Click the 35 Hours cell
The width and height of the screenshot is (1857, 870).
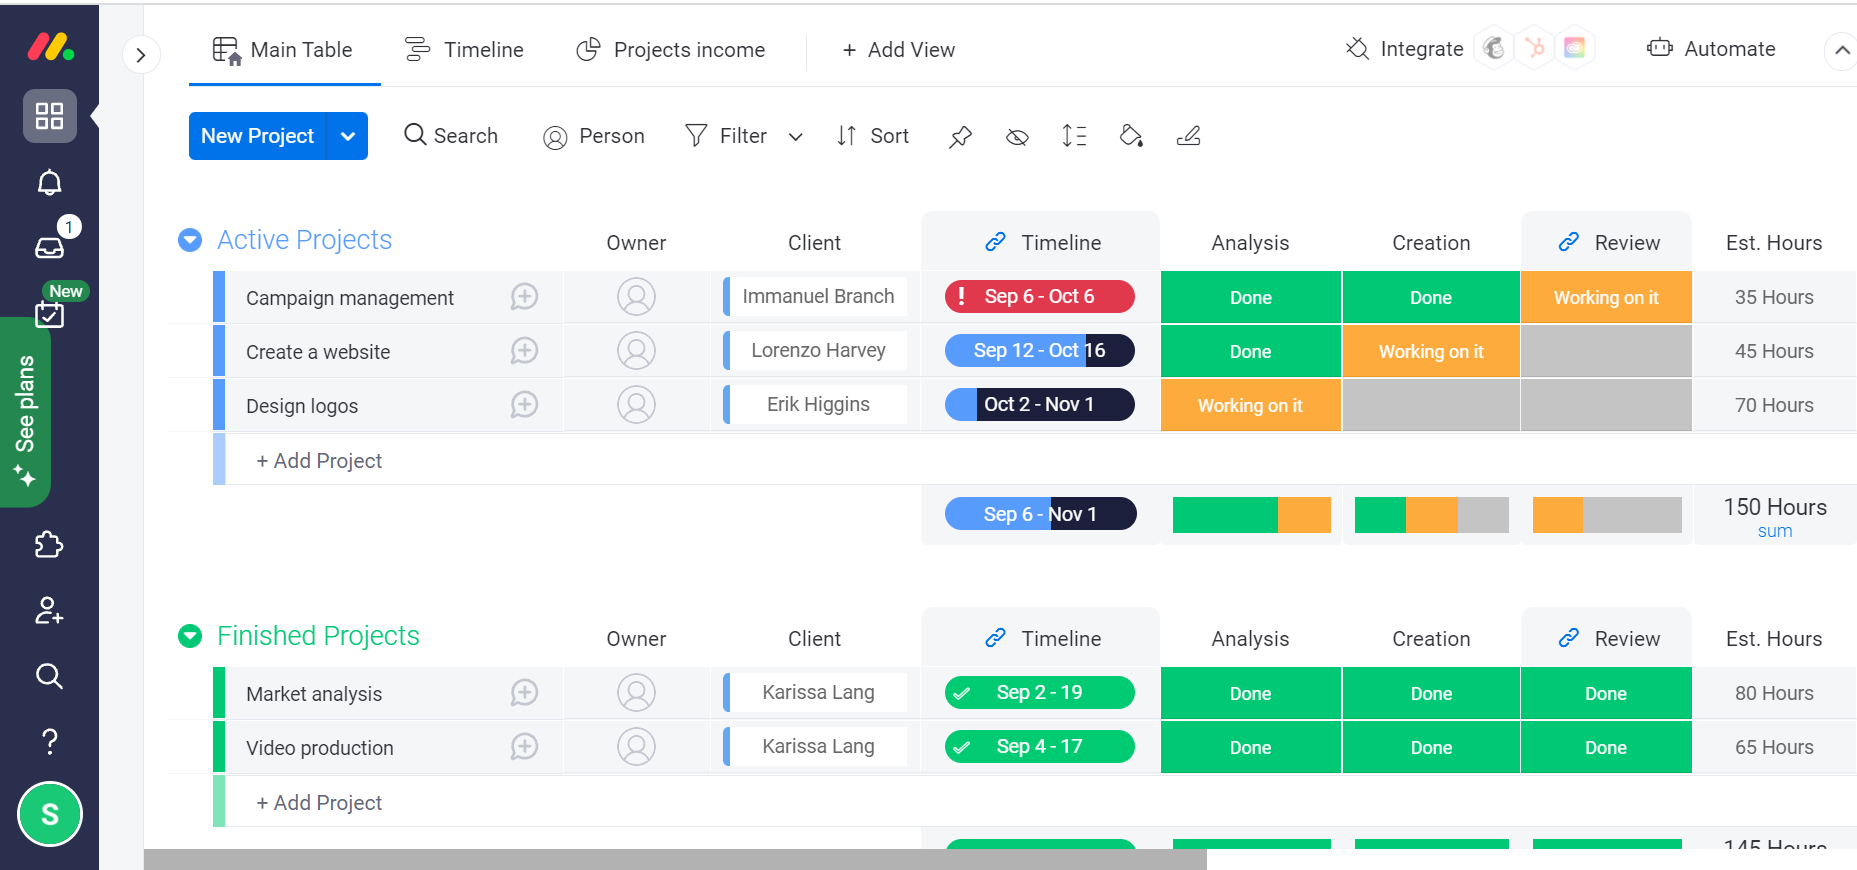tap(1774, 298)
